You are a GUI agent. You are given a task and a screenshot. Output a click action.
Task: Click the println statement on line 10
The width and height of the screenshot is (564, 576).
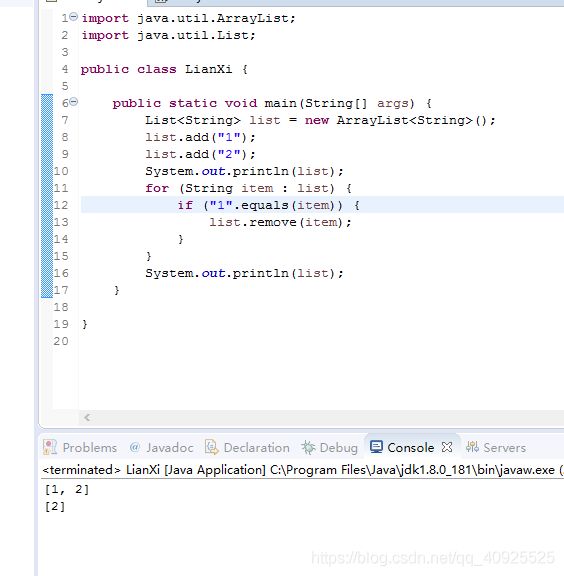tap(244, 171)
